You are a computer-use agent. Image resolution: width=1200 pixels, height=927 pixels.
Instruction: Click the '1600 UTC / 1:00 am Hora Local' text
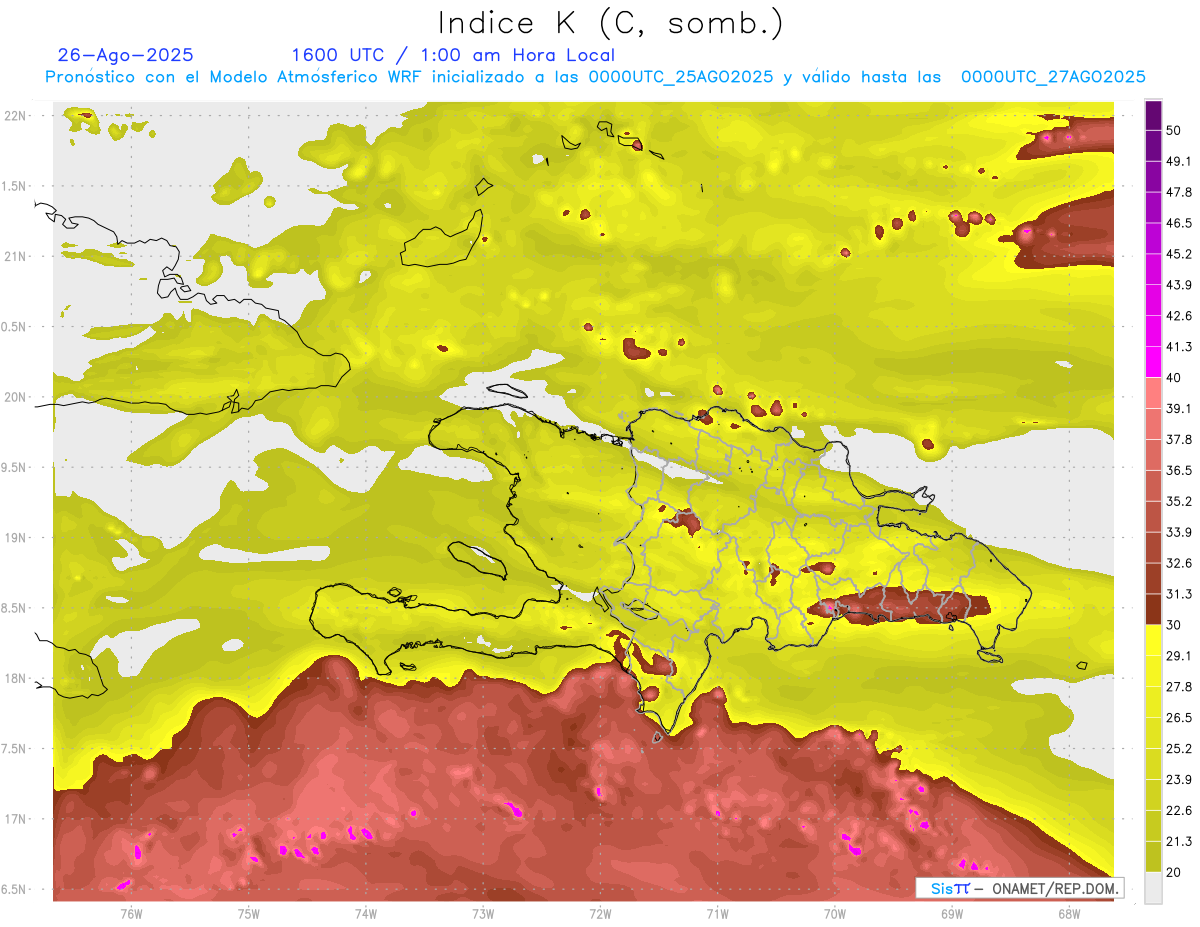(453, 56)
